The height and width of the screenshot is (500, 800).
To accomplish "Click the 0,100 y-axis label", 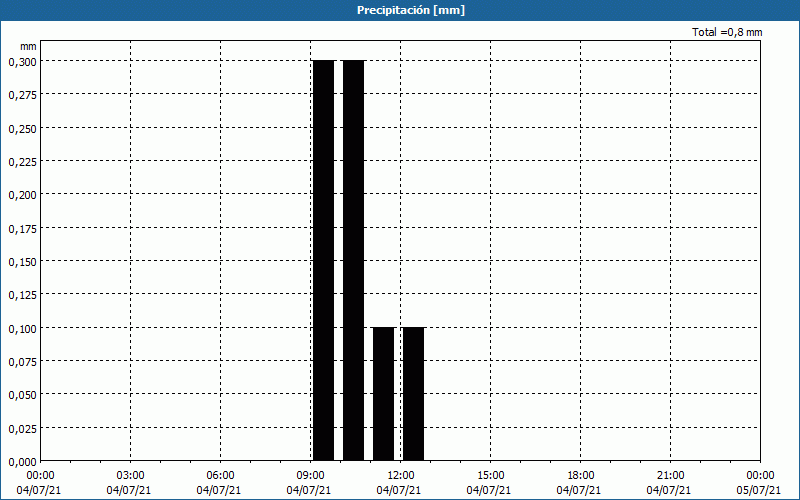I will [22, 329].
